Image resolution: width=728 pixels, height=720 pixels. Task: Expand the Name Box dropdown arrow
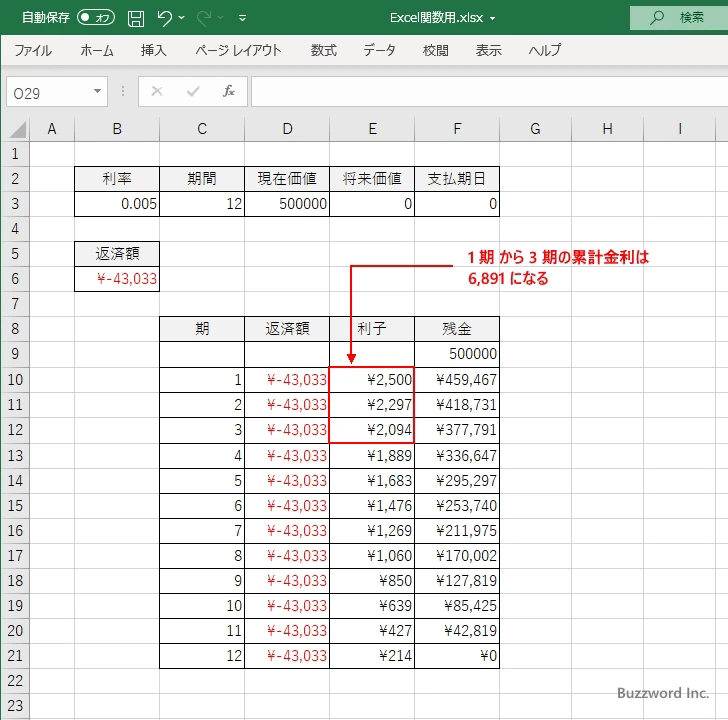(98, 91)
